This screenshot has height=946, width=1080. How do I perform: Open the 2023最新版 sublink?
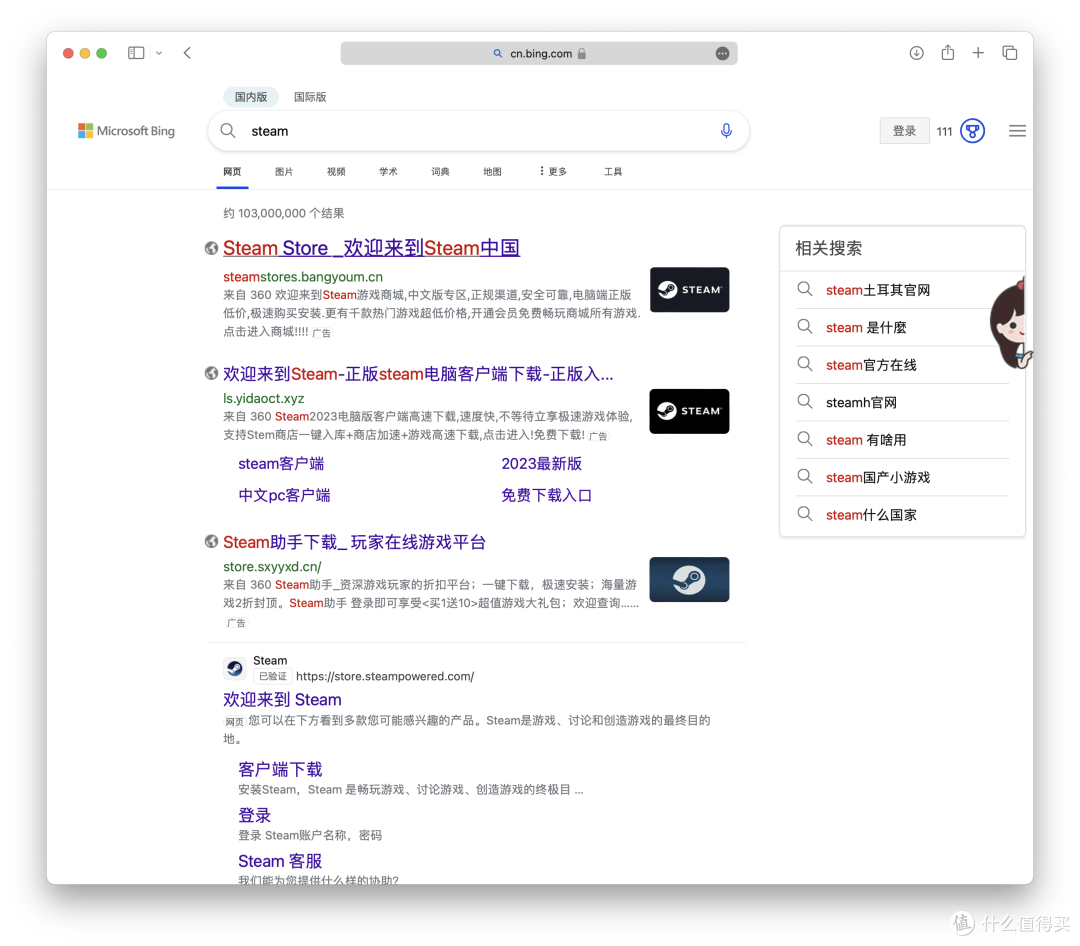pos(542,464)
